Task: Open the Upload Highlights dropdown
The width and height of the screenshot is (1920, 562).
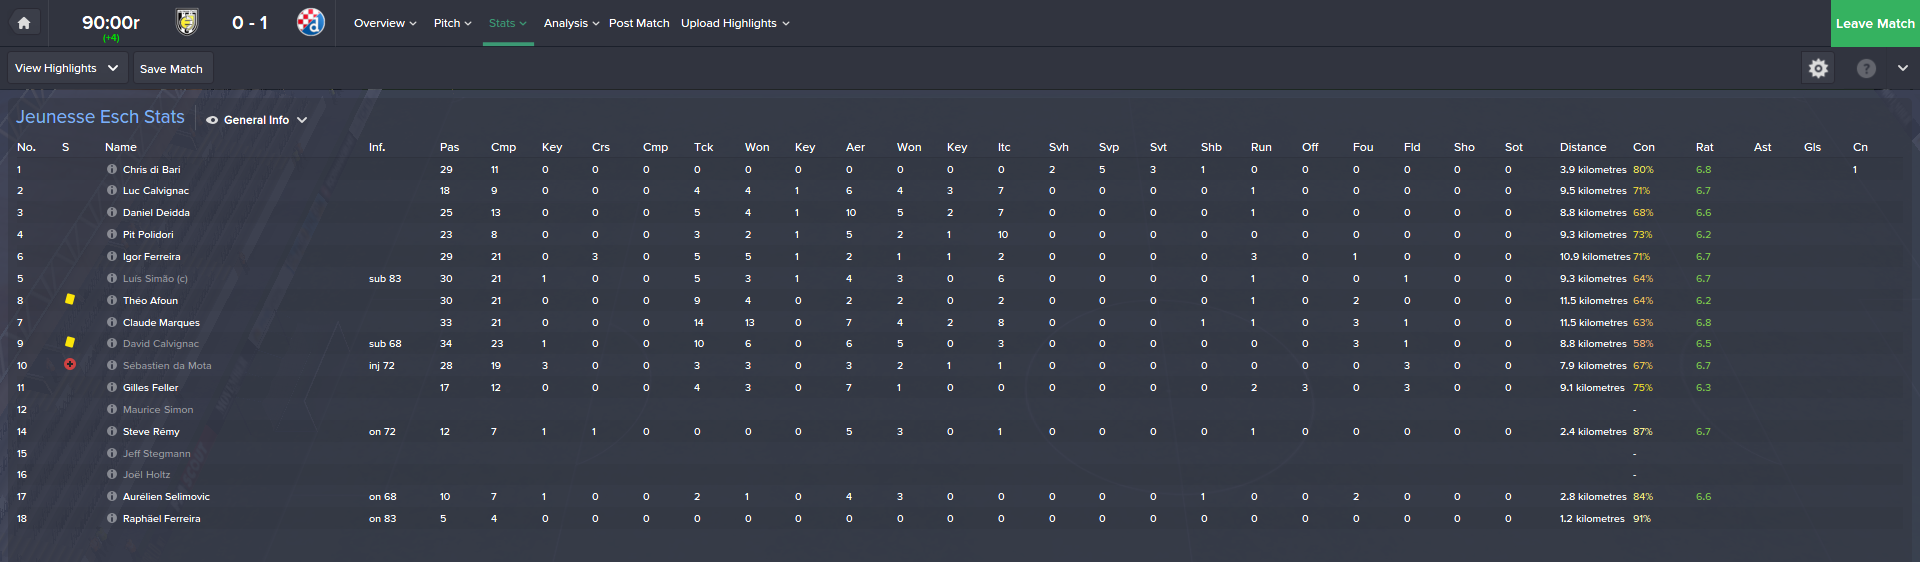Action: click(x=735, y=23)
